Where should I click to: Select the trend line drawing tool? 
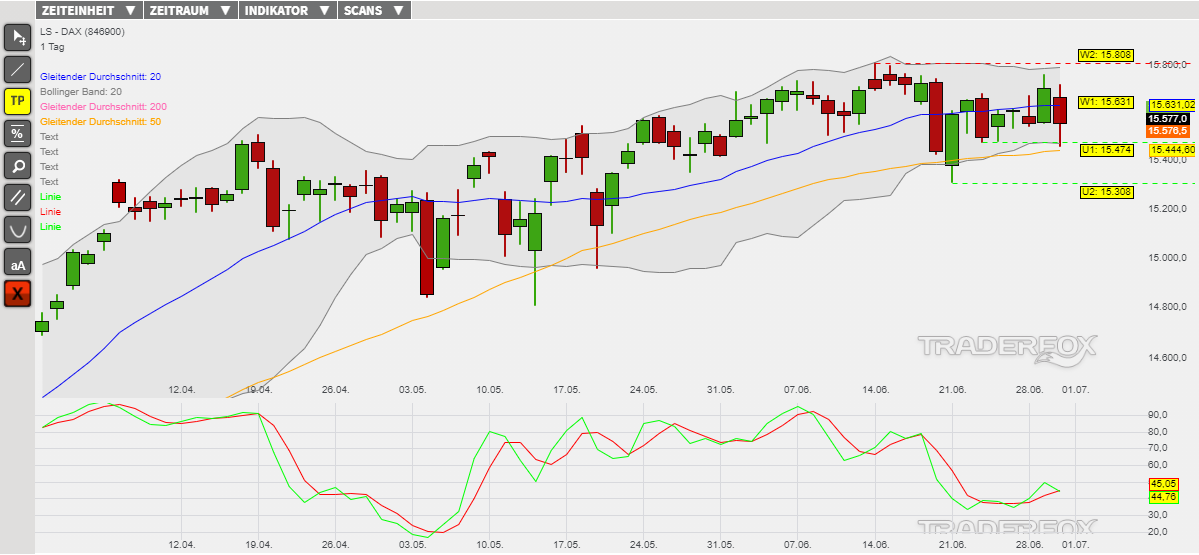pos(18,69)
